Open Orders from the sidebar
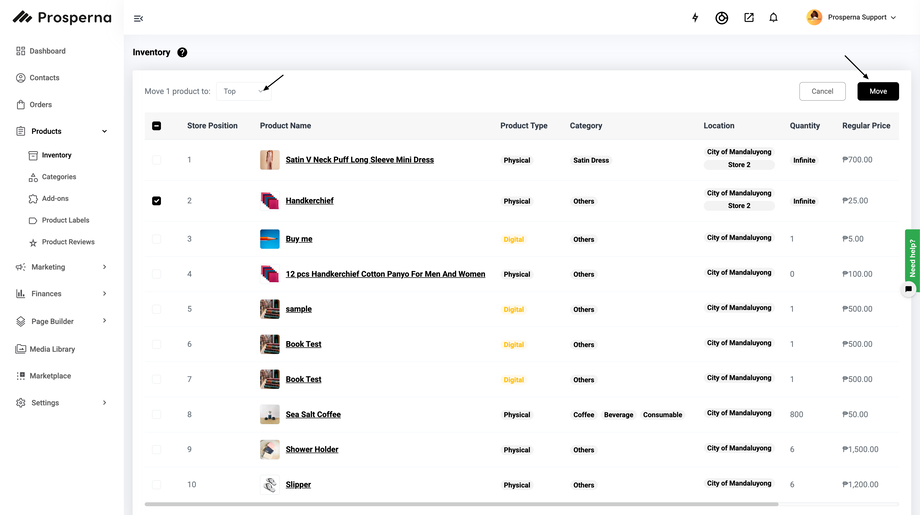Image resolution: width=920 pixels, height=515 pixels. (40, 104)
